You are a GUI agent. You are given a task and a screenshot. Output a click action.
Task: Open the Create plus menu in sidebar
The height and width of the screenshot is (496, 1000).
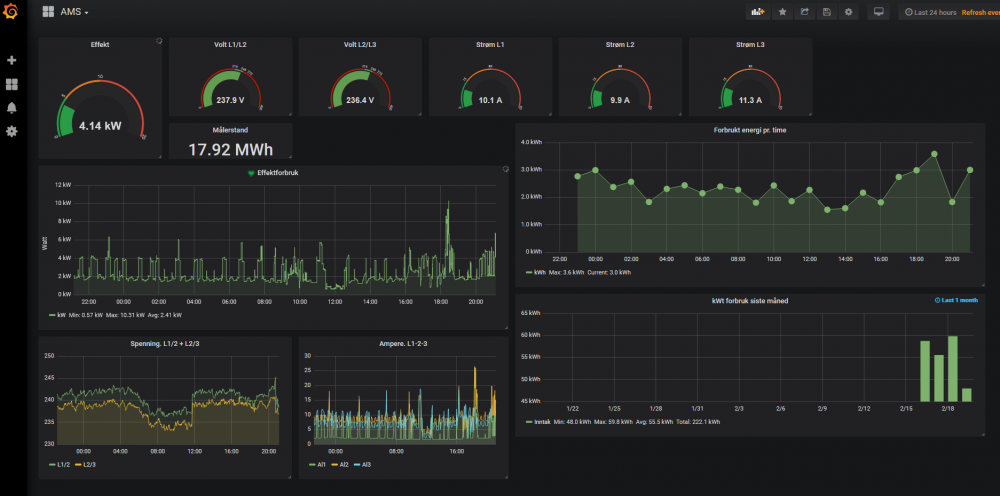tap(12, 60)
